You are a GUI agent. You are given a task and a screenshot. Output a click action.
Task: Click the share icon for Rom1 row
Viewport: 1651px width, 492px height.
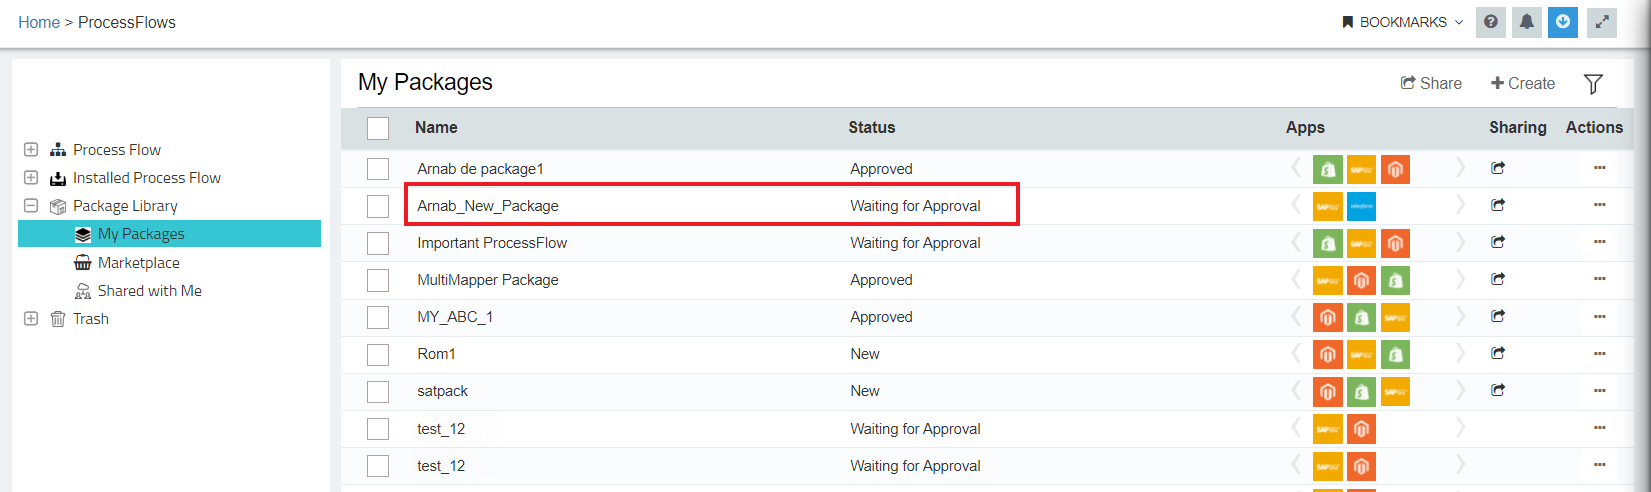(1498, 353)
